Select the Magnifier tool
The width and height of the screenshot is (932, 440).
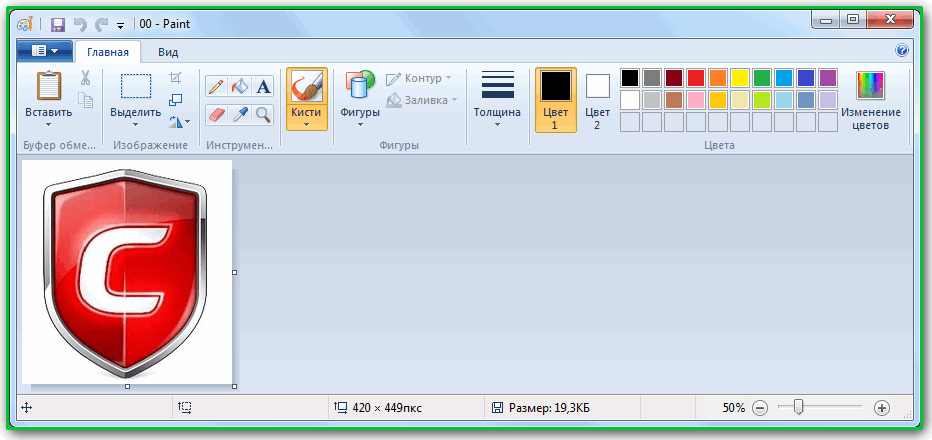pos(263,114)
